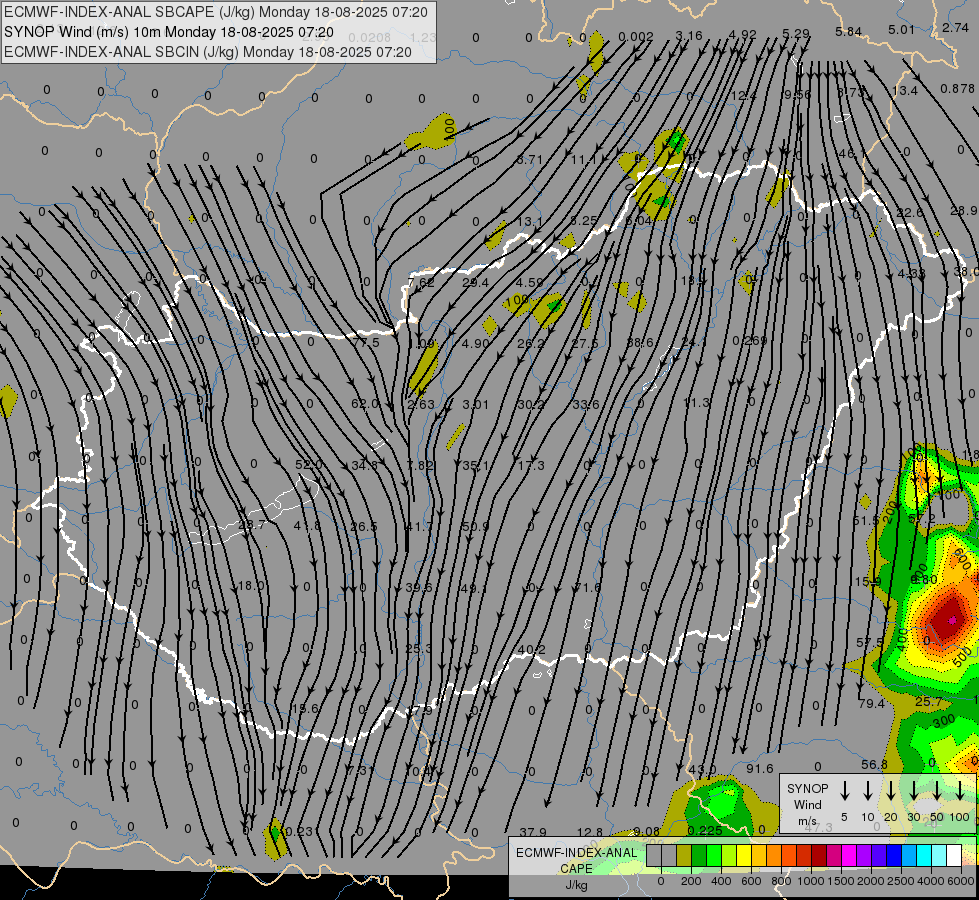The image size is (979, 900).
Task: Click the wind scale arrow above 30
Action: [914, 791]
